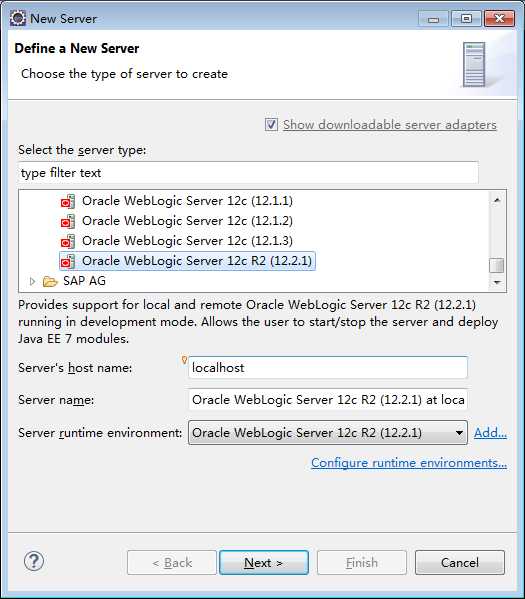Click the WebLogic 12.1.2 server icon
Image resolution: width=525 pixels, height=599 pixels.
click(68, 221)
